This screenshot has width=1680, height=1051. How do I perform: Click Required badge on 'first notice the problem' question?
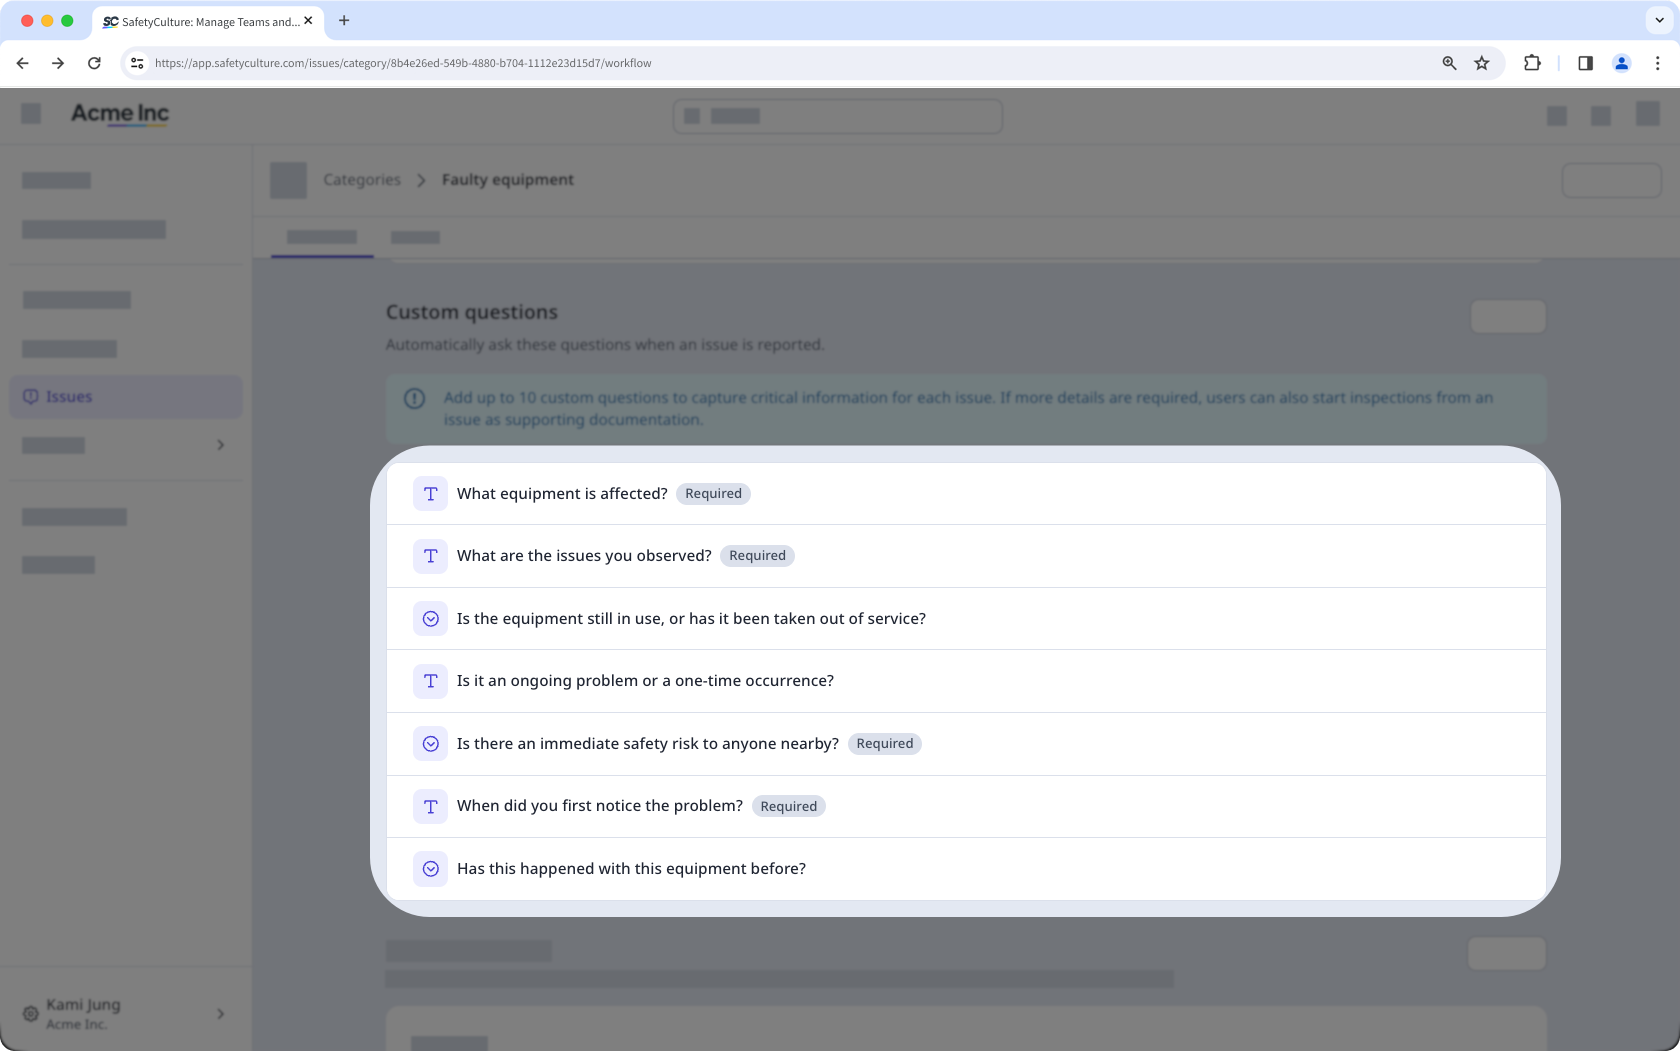pos(788,806)
